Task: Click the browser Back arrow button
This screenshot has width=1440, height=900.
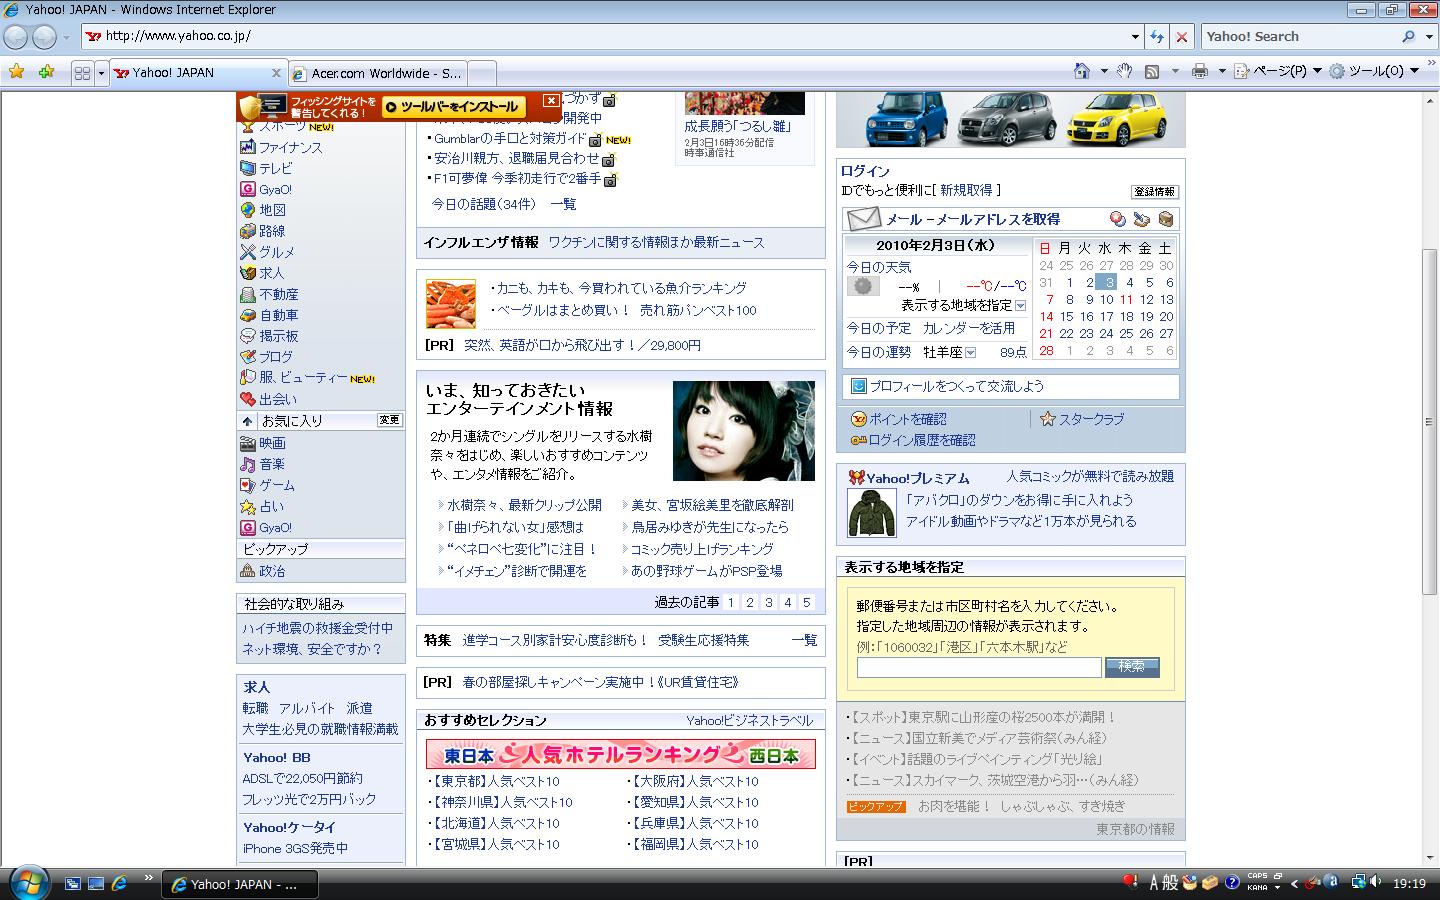Action: 16,37
